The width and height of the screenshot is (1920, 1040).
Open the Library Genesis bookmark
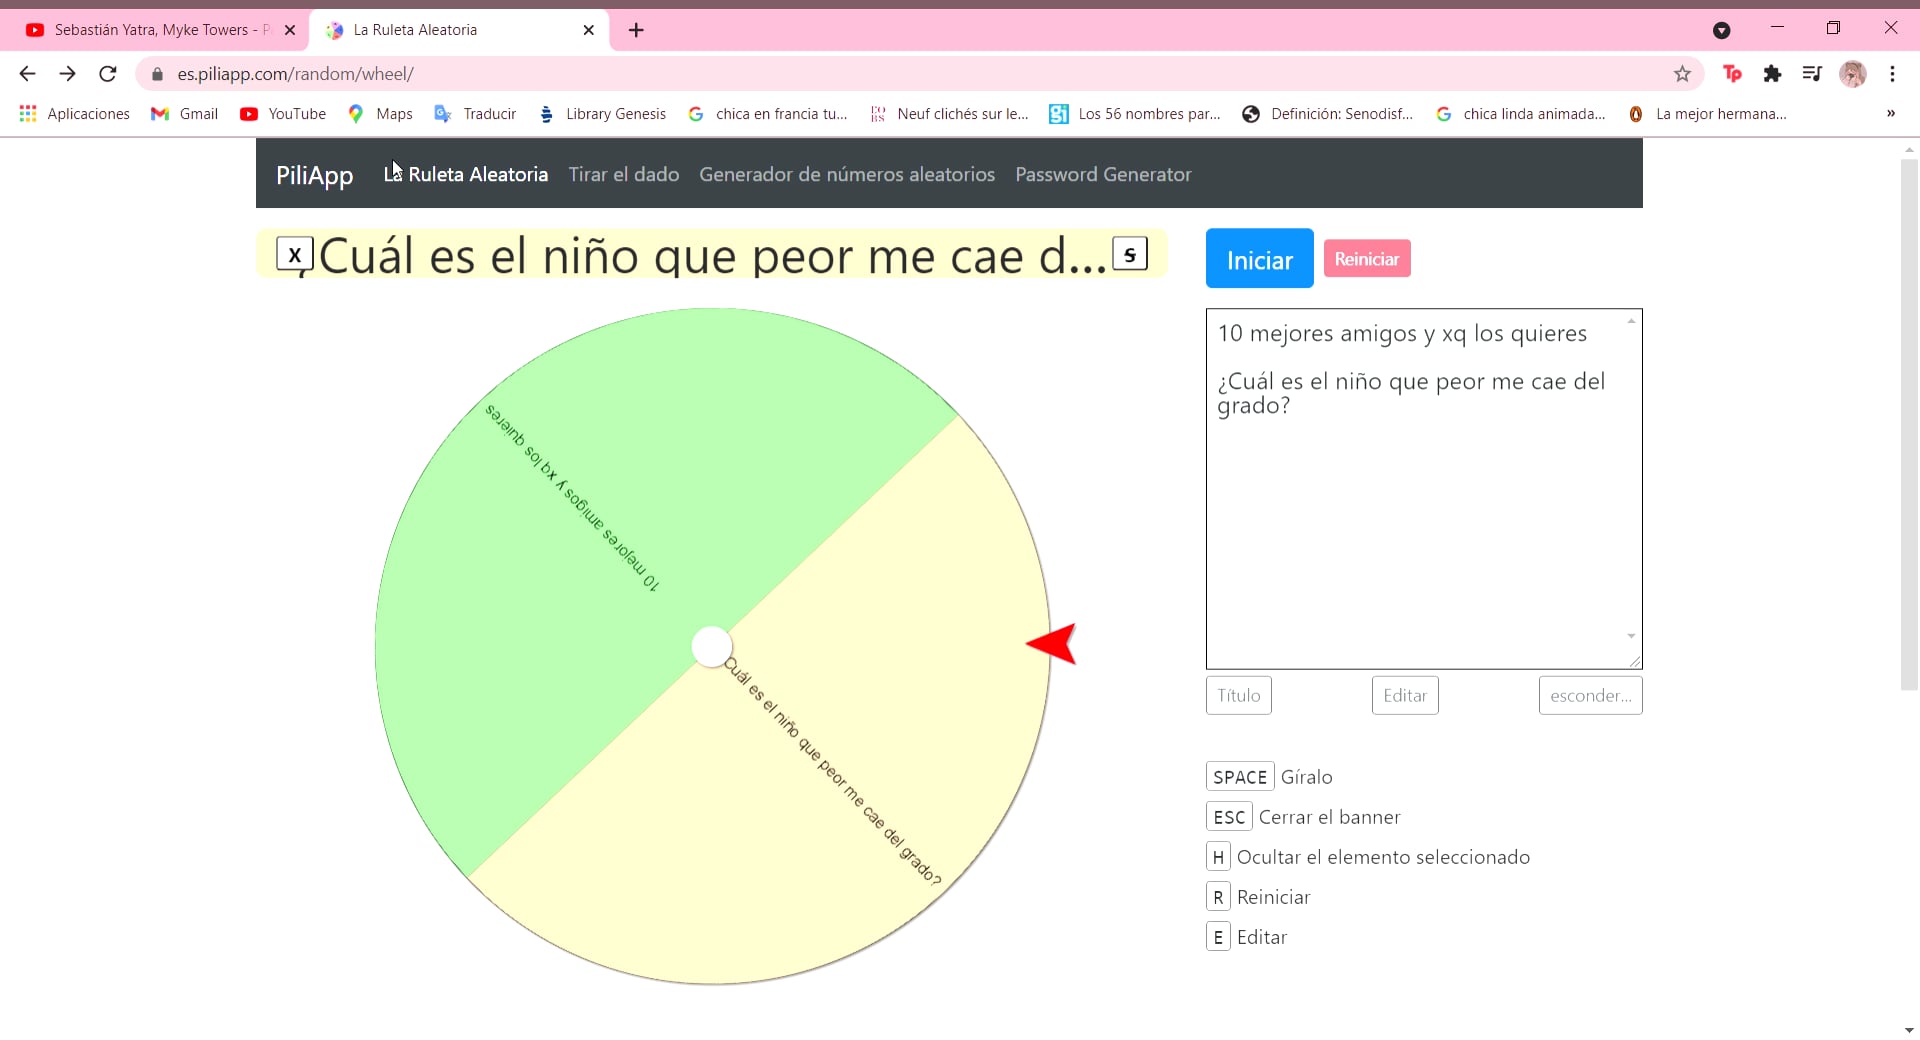coord(602,113)
